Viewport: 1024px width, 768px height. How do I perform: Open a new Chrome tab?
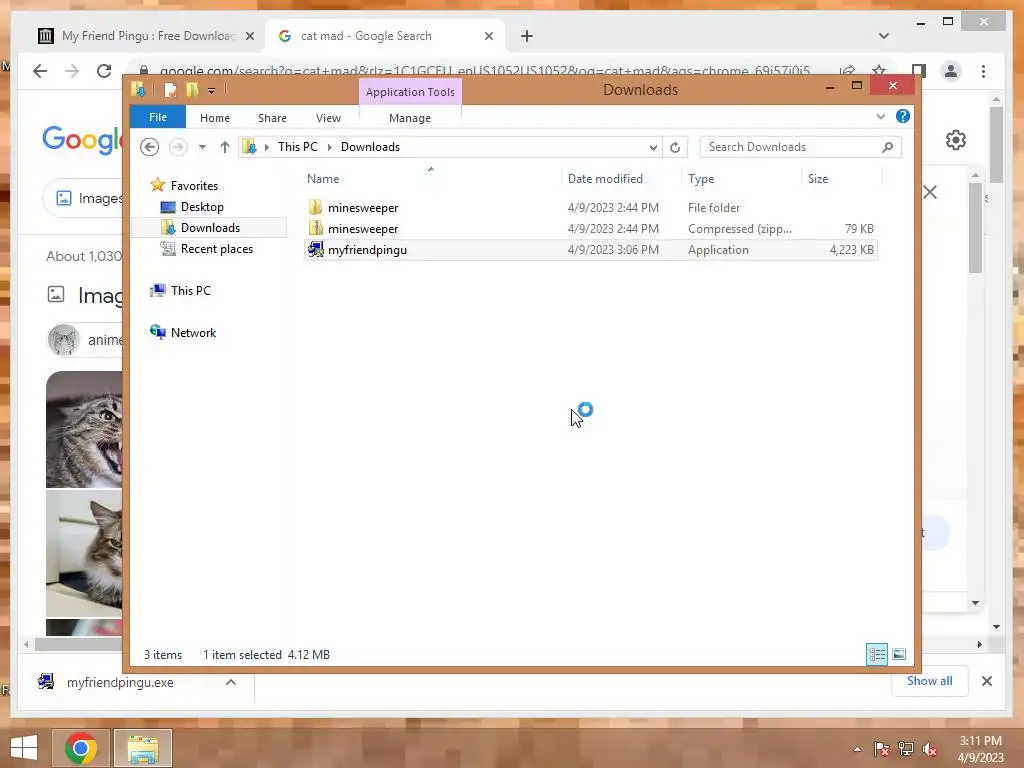coord(527,37)
